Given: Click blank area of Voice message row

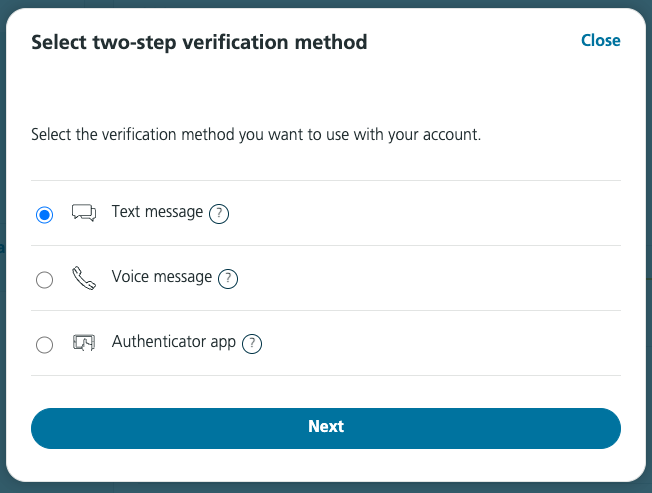Looking at the screenshot, I should (428, 278).
